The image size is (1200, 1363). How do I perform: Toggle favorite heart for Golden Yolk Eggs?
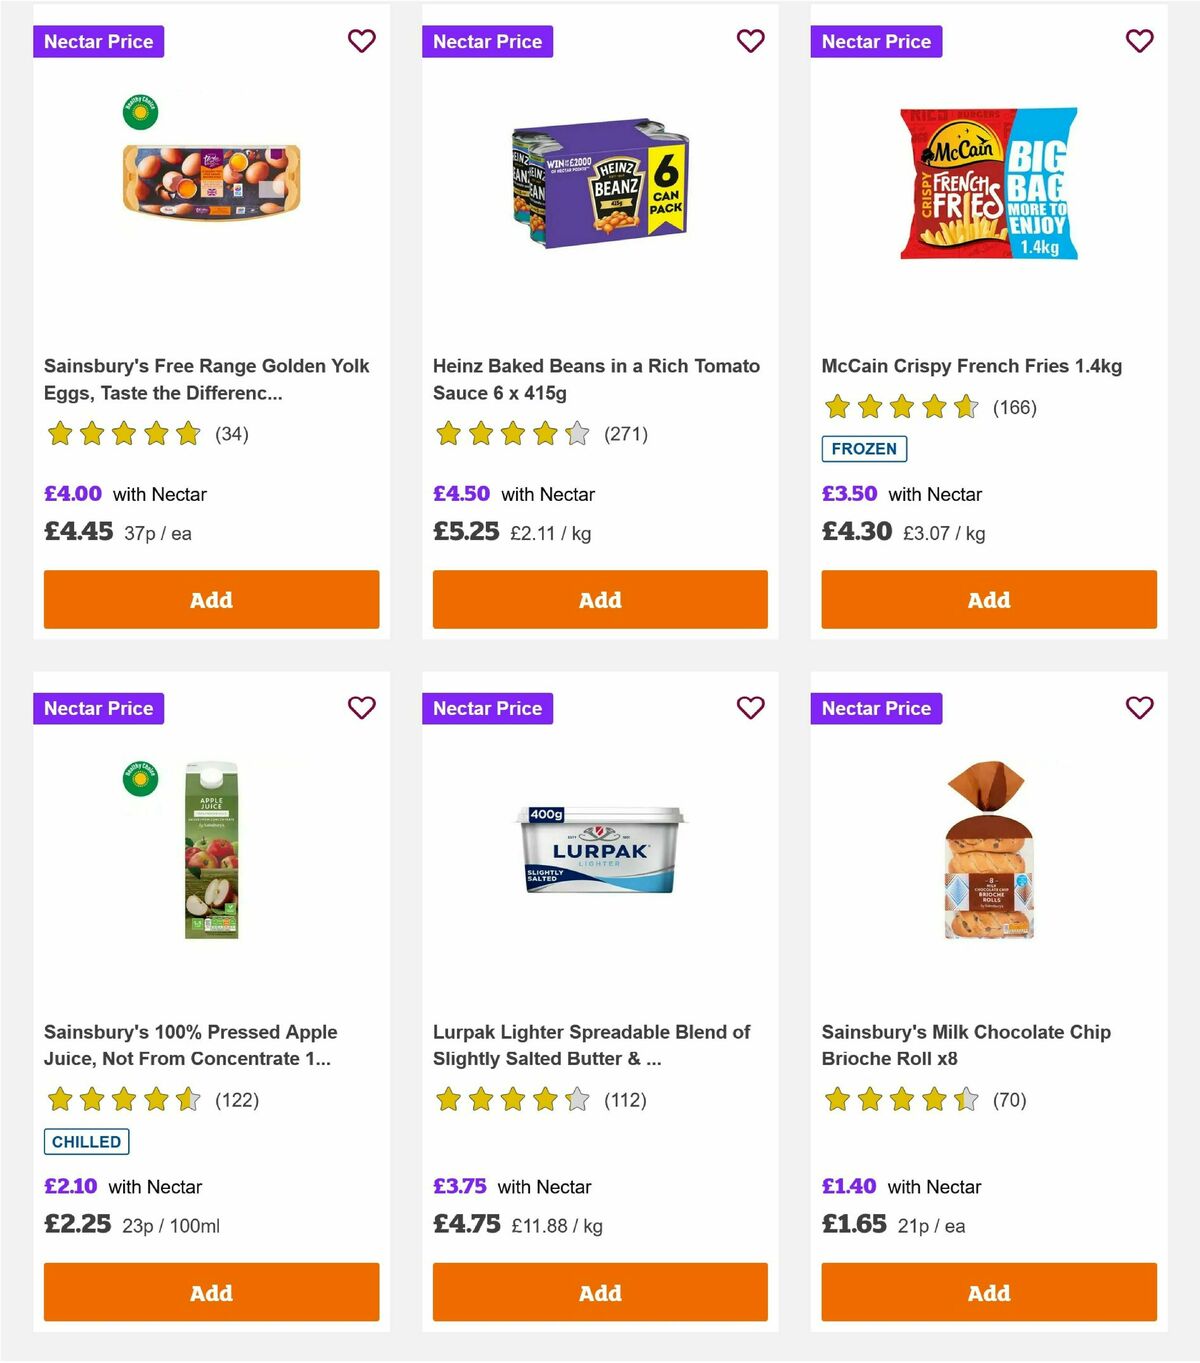[x=362, y=41]
